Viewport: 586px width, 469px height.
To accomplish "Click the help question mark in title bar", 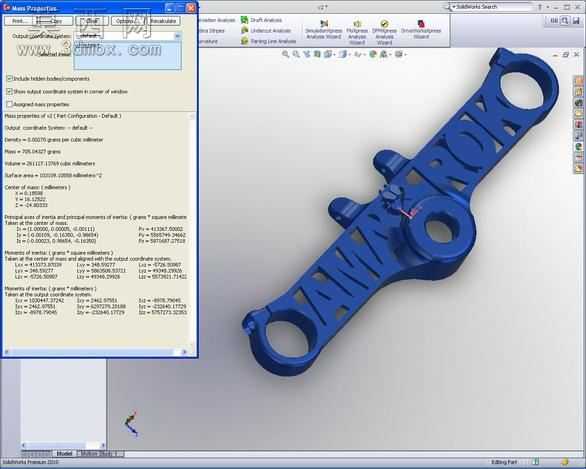I will (x=540, y=7).
